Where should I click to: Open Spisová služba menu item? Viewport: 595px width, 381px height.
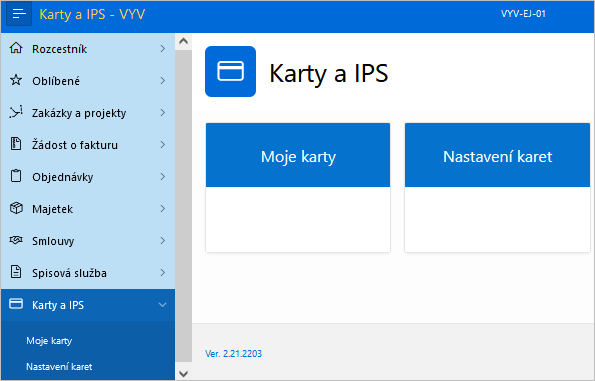88,272
